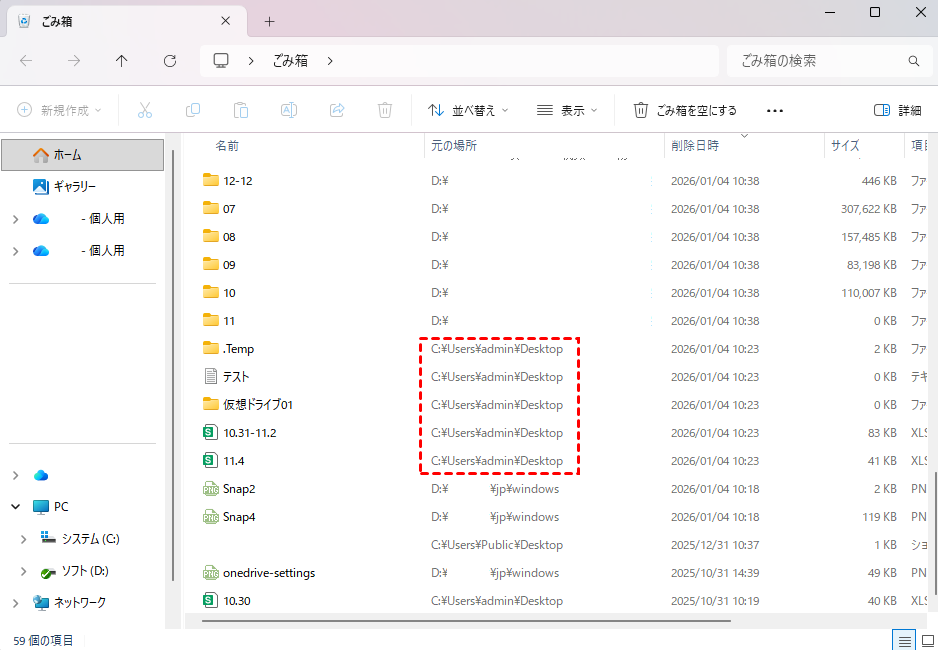
Task: Switch to details list view in status bar
Action: (x=904, y=640)
